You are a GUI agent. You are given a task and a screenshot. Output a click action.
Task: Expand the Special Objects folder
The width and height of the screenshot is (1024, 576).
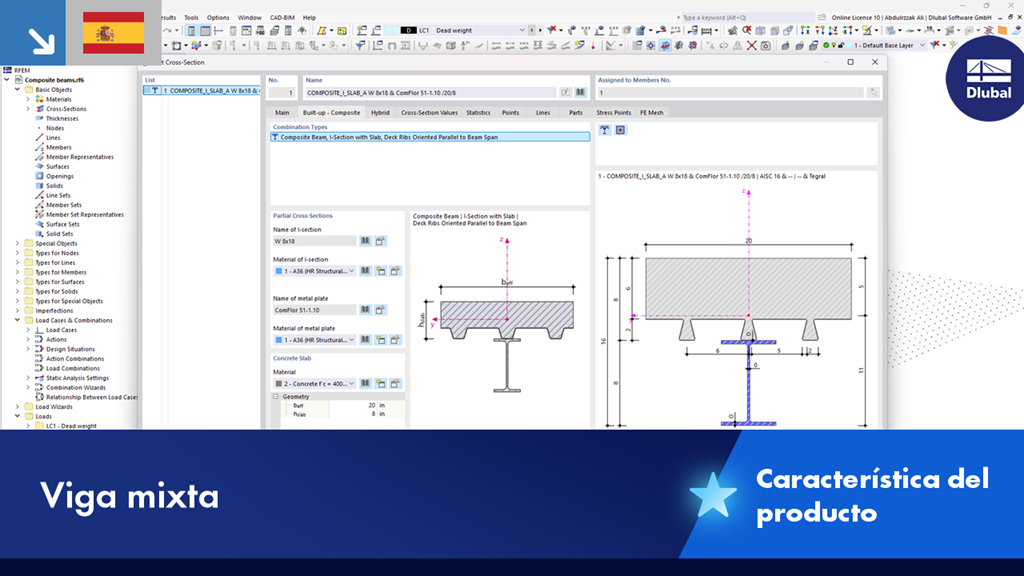click(x=18, y=244)
